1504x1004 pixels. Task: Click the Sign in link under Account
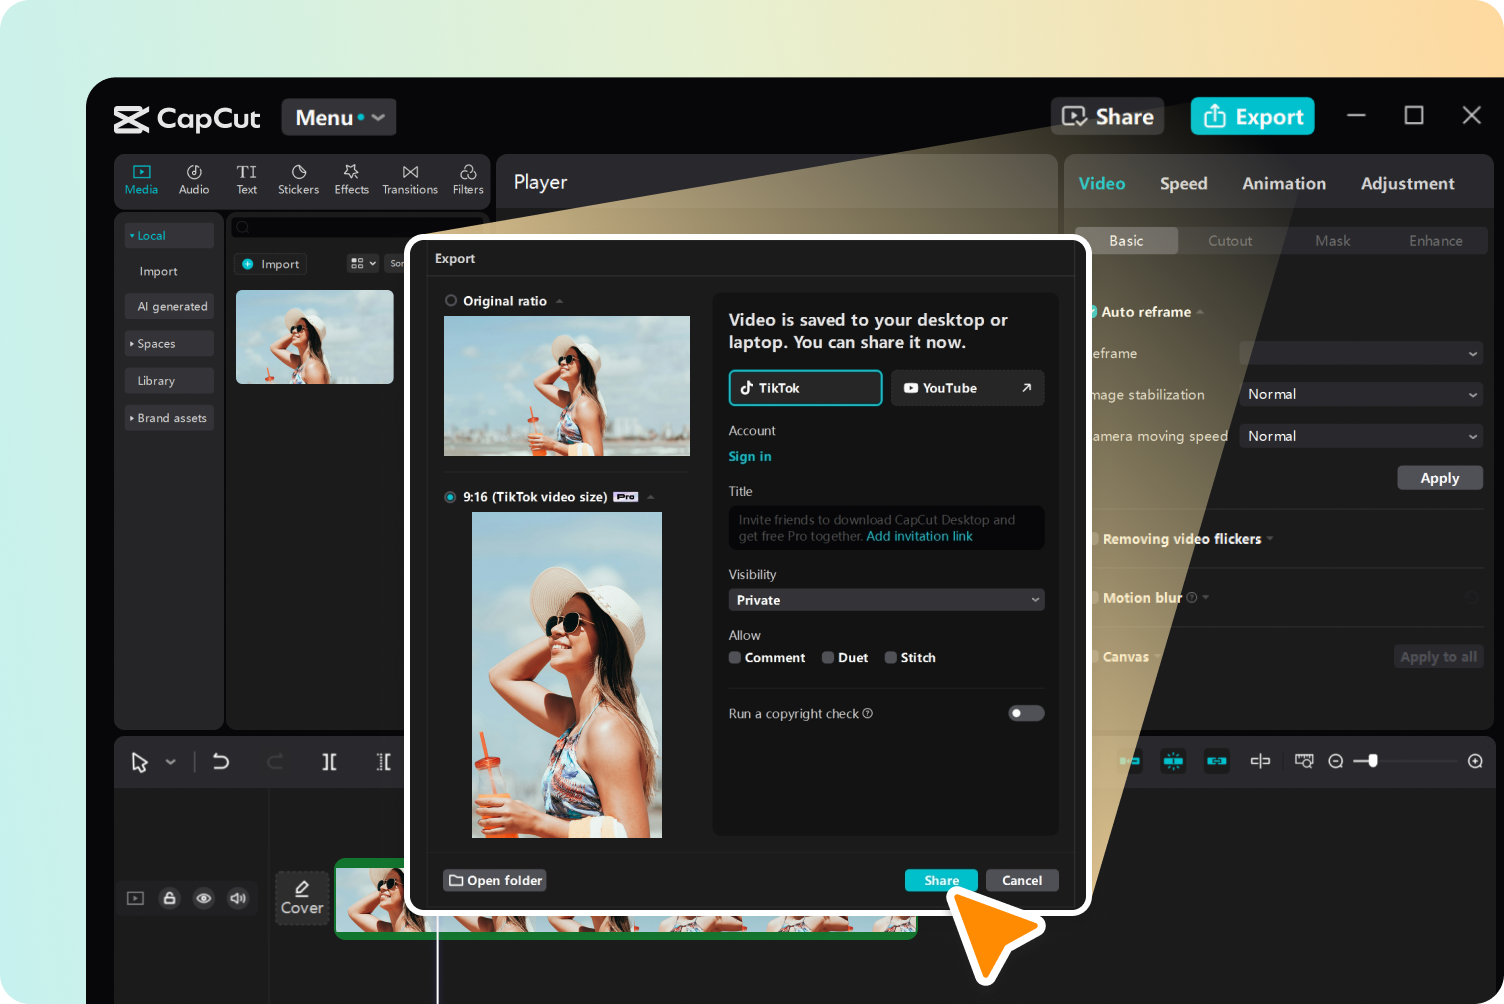pos(750,456)
